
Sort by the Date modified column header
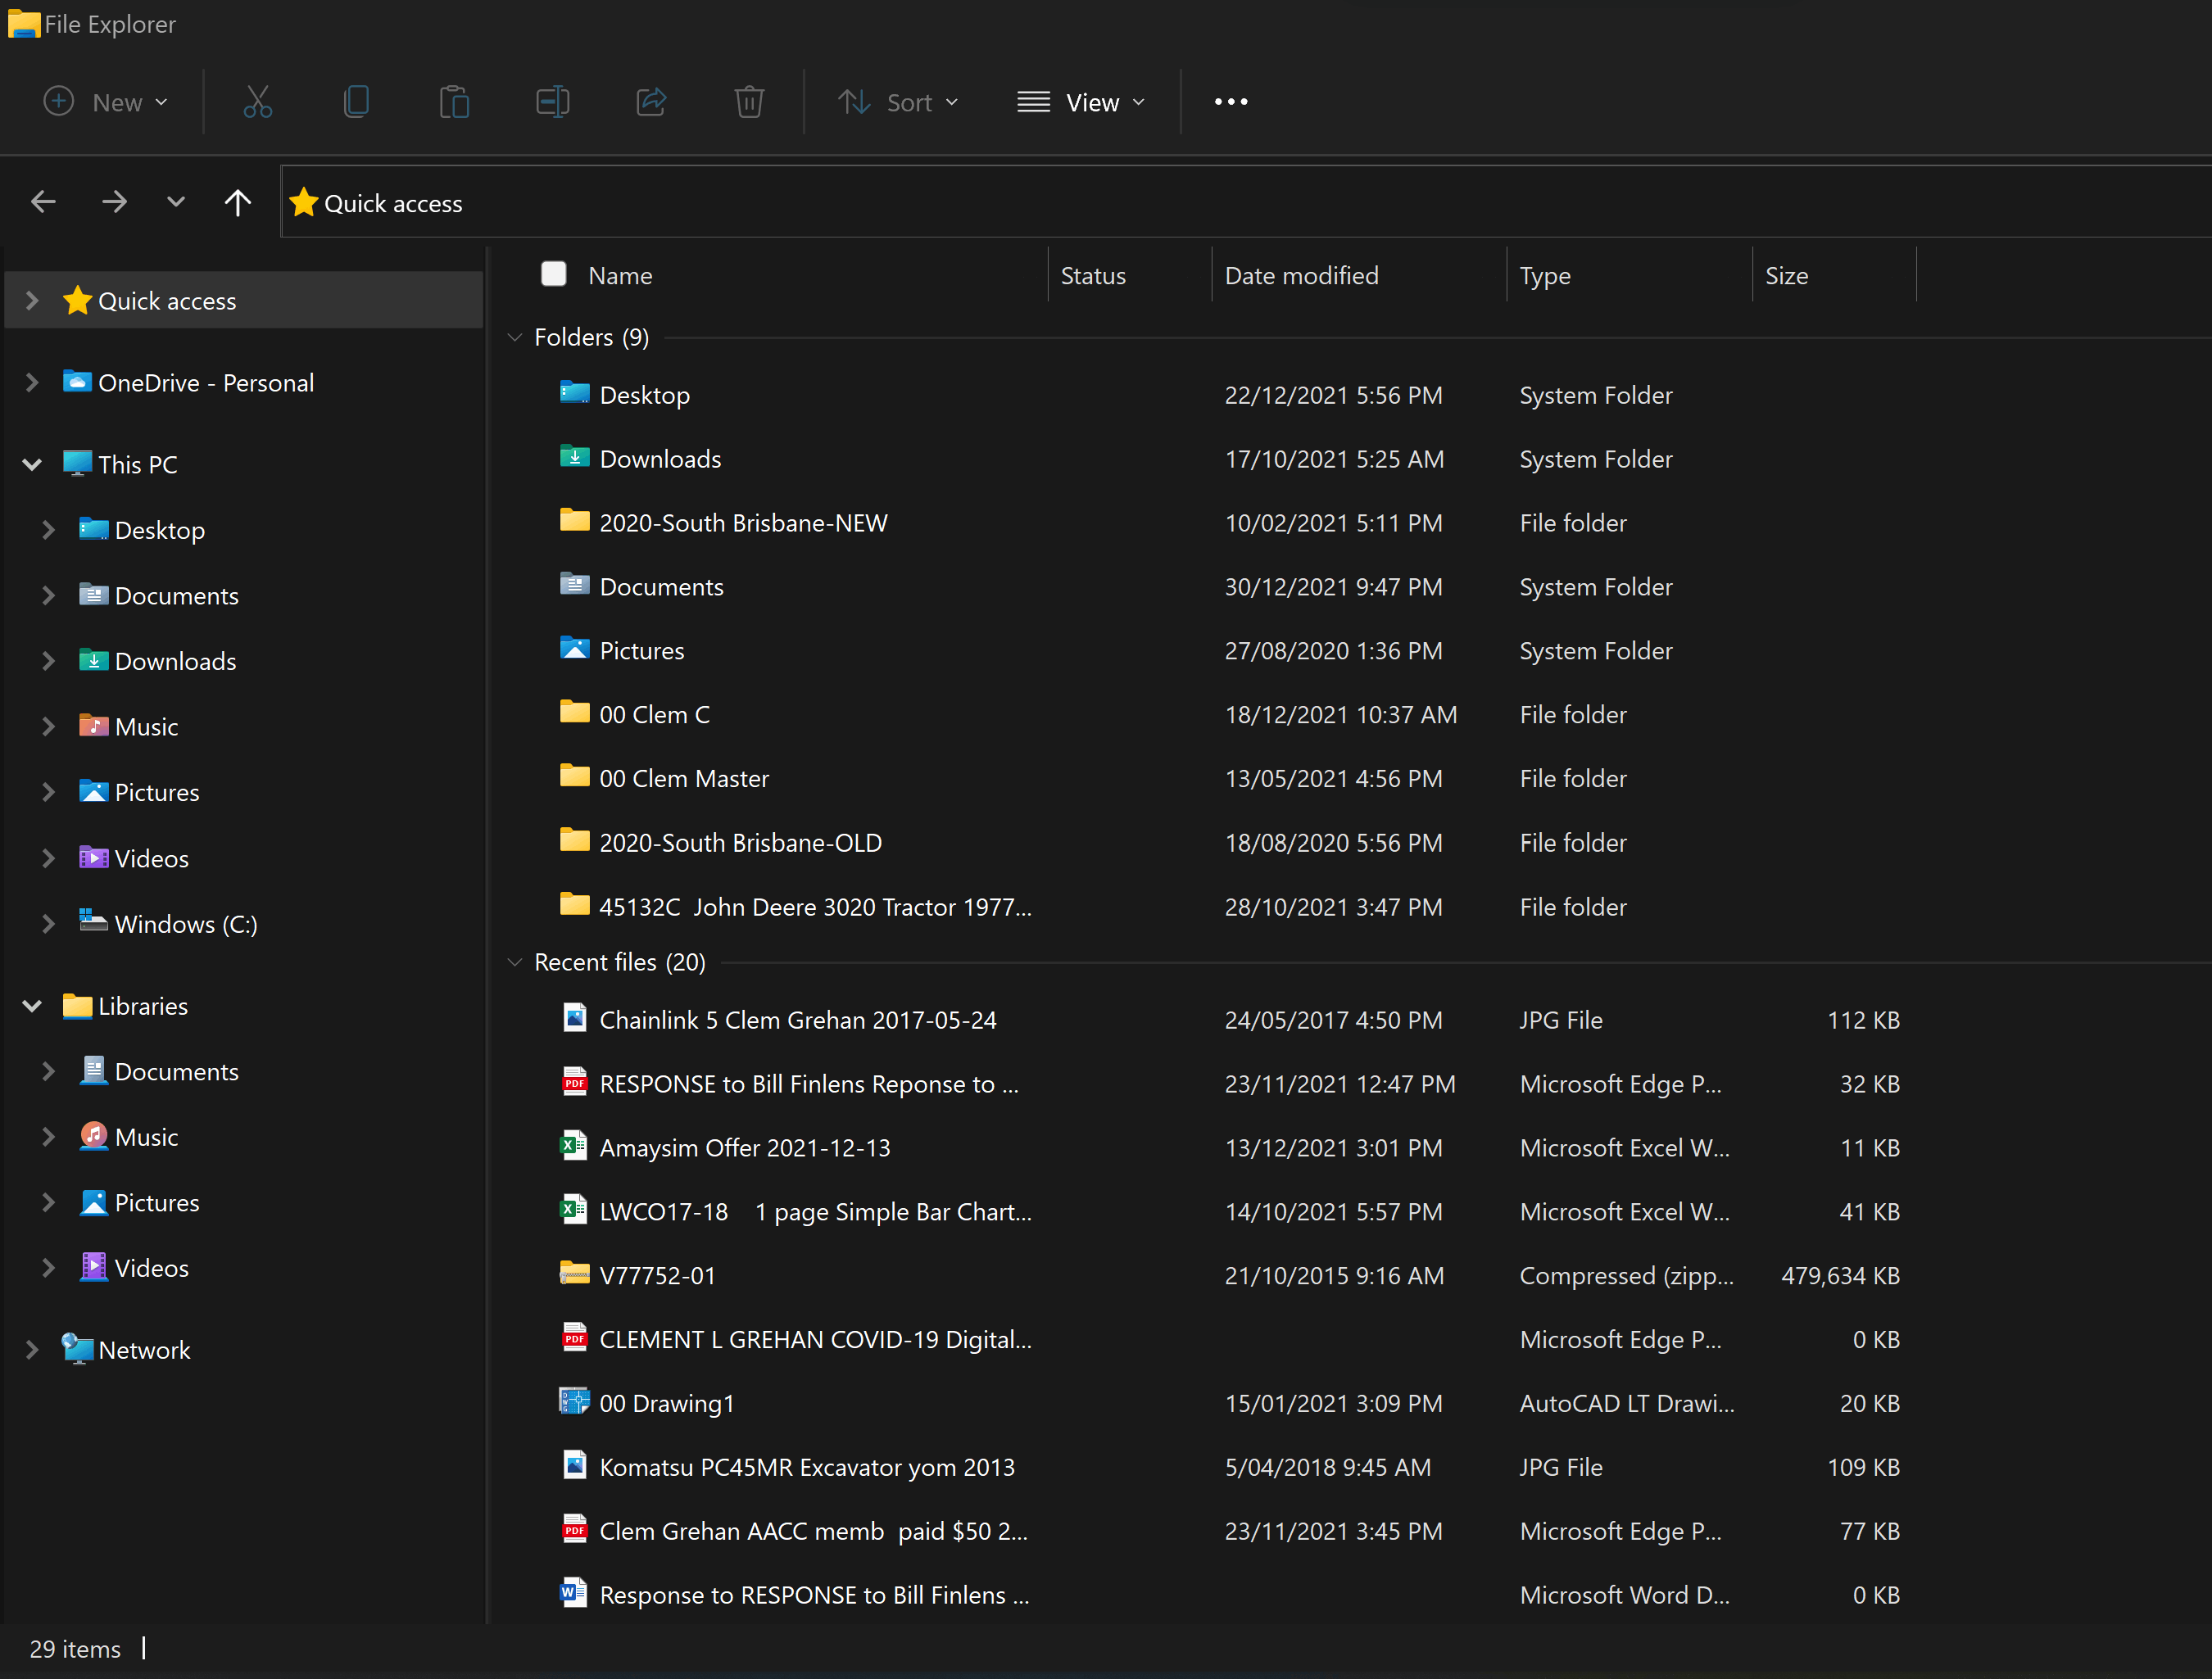[x=1301, y=275]
